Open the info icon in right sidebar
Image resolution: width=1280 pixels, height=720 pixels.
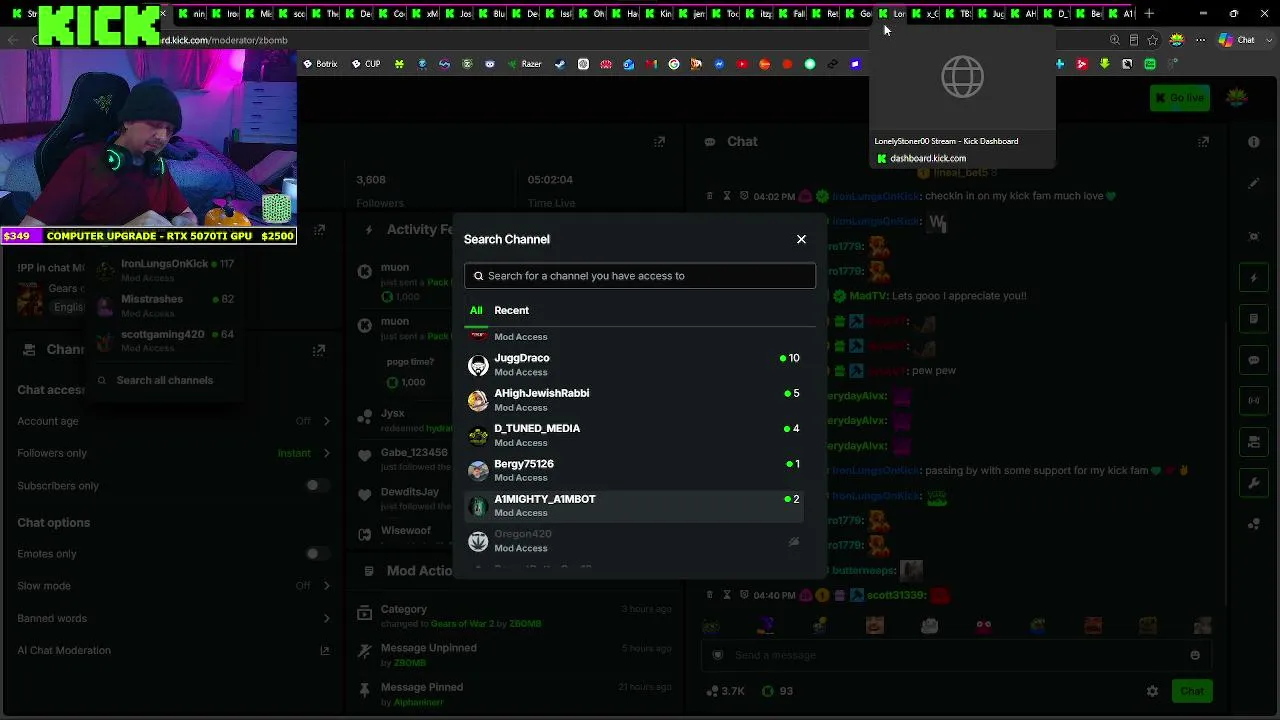tap(1254, 142)
